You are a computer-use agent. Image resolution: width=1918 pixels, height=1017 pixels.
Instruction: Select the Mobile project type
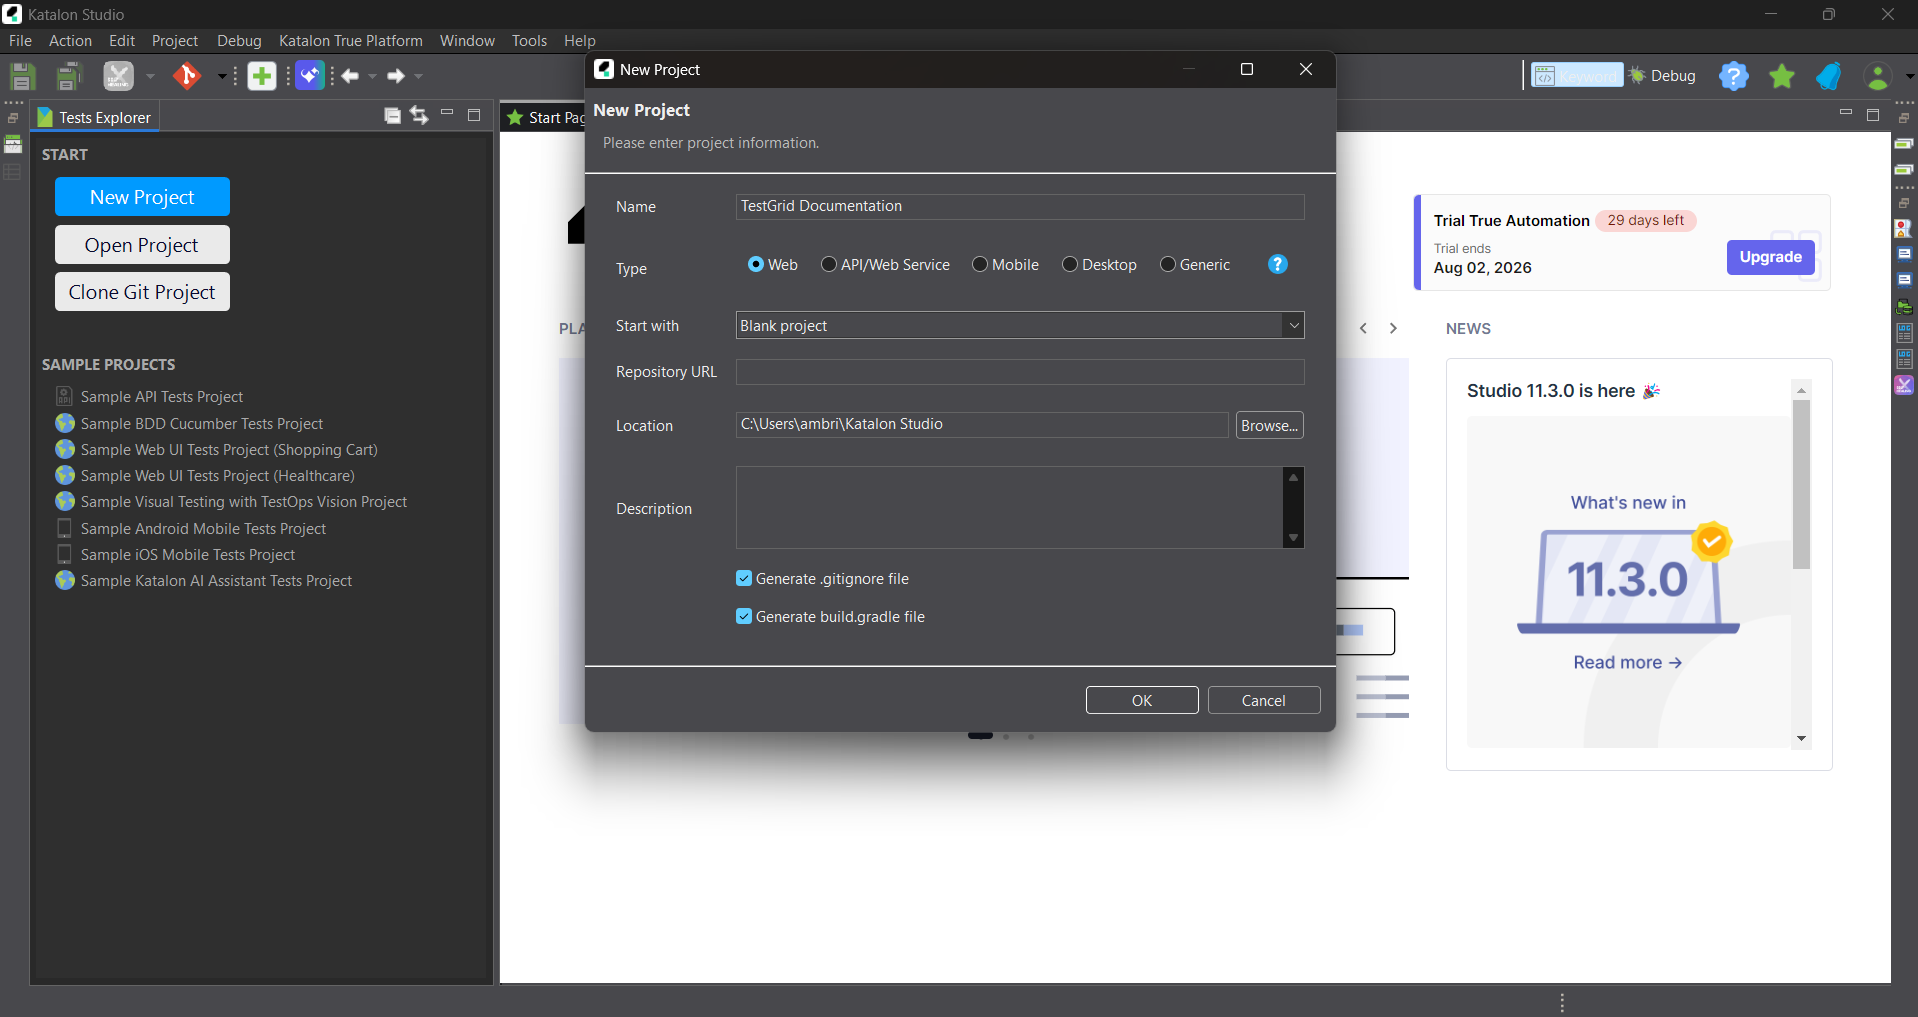click(x=1005, y=264)
